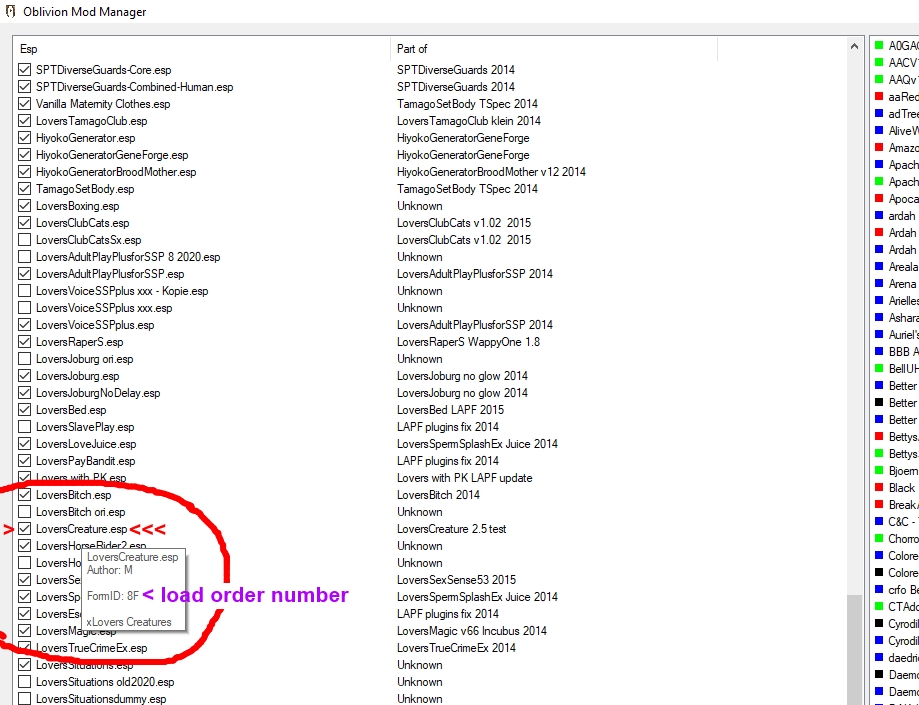Uncheck HiyokoGenerator.esp checkbox

[25, 138]
